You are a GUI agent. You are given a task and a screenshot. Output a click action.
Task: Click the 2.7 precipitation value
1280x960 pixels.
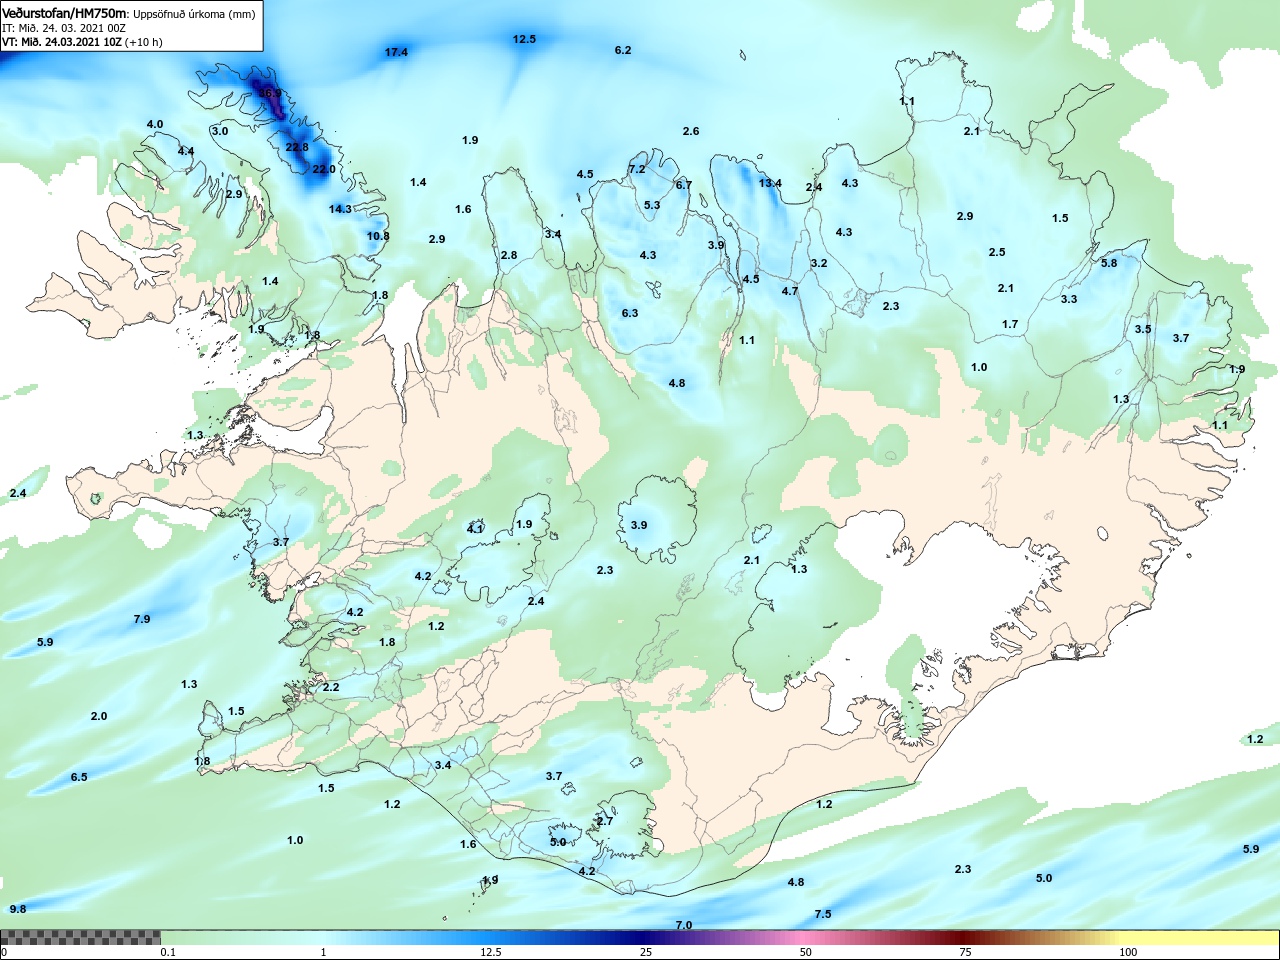[605, 821]
